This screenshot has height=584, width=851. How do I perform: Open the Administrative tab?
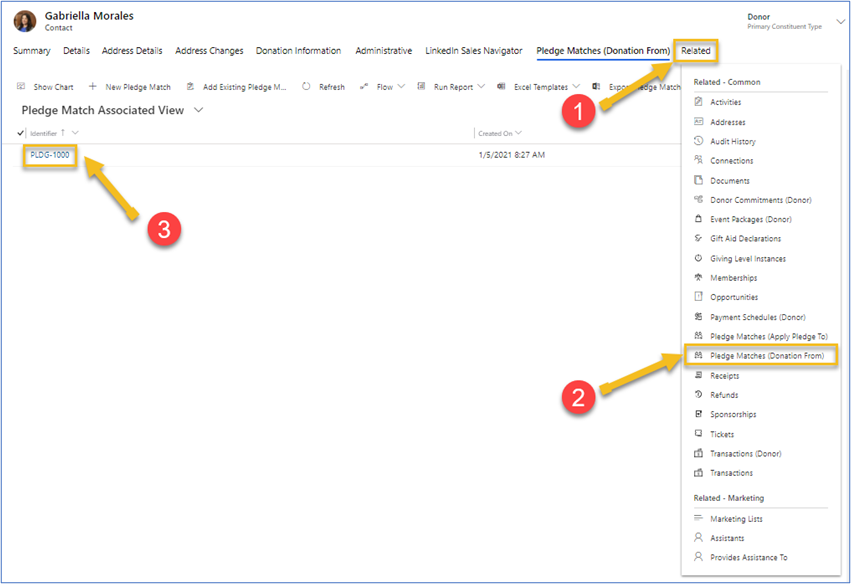coord(384,50)
